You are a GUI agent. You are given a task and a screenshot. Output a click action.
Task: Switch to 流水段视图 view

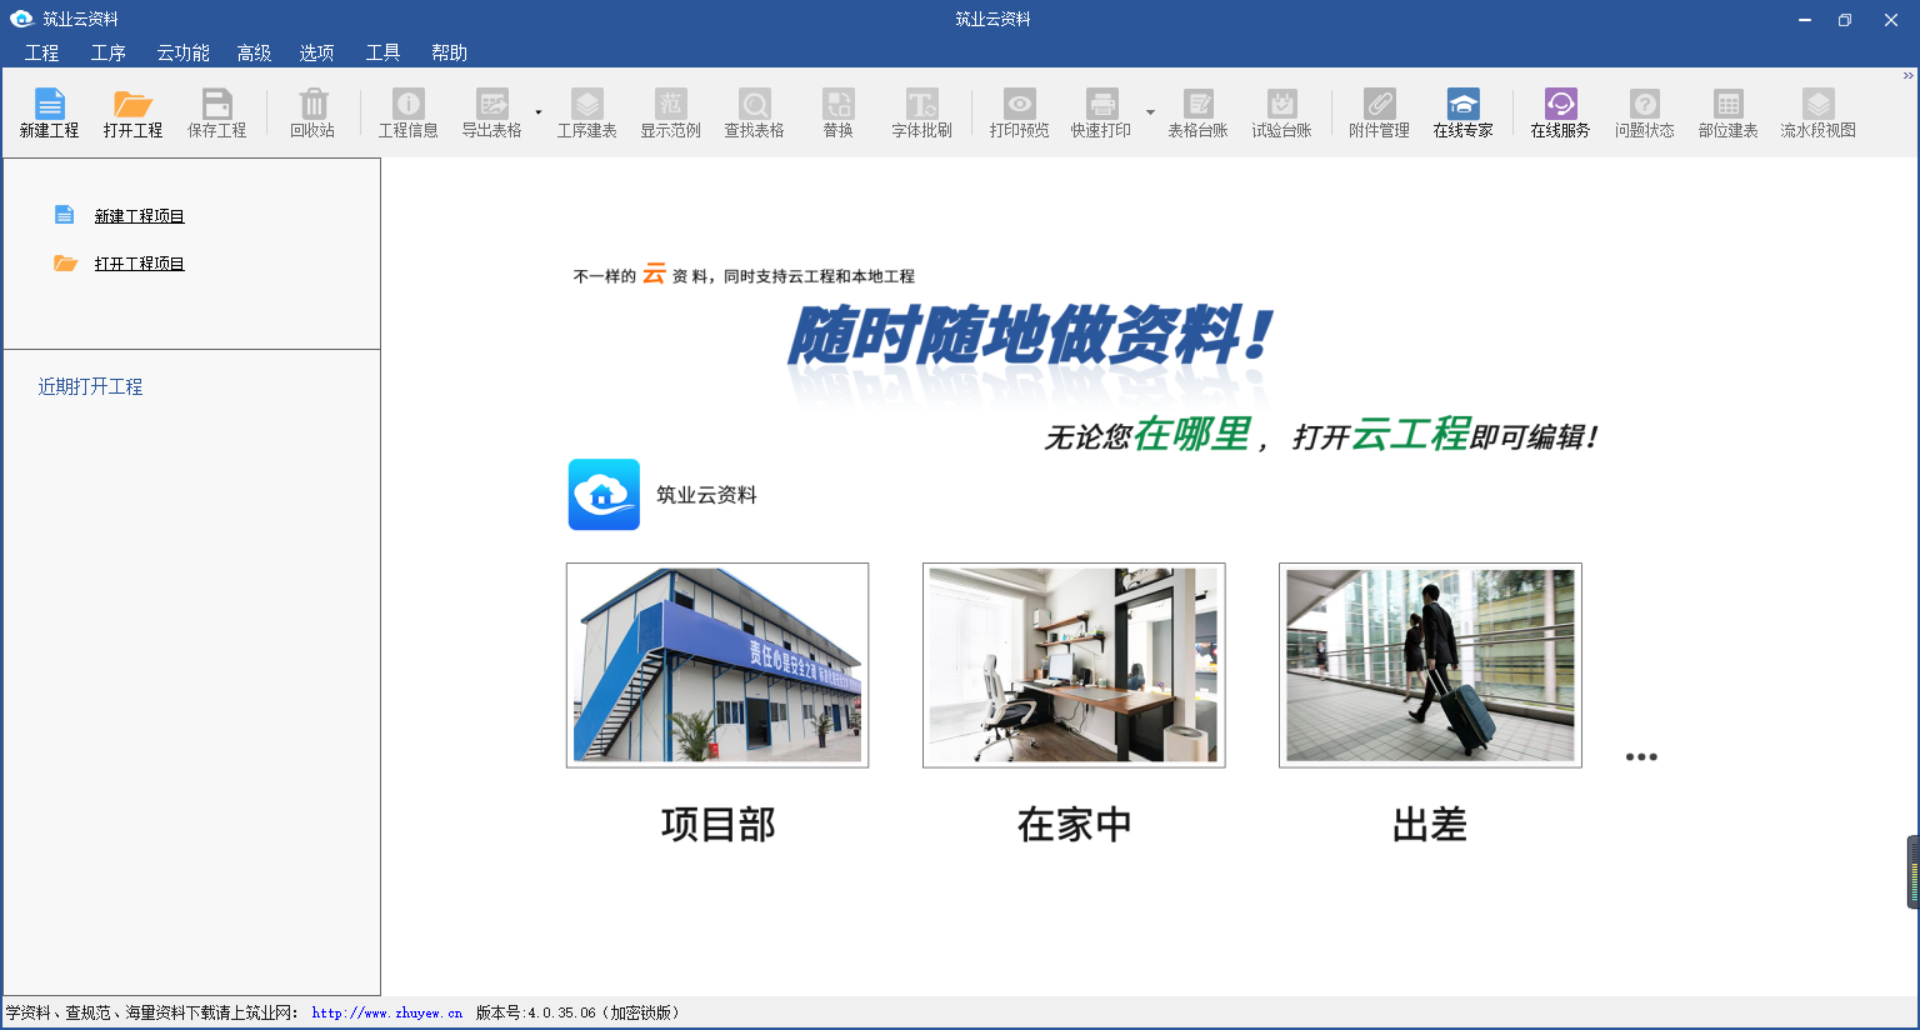[1818, 112]
